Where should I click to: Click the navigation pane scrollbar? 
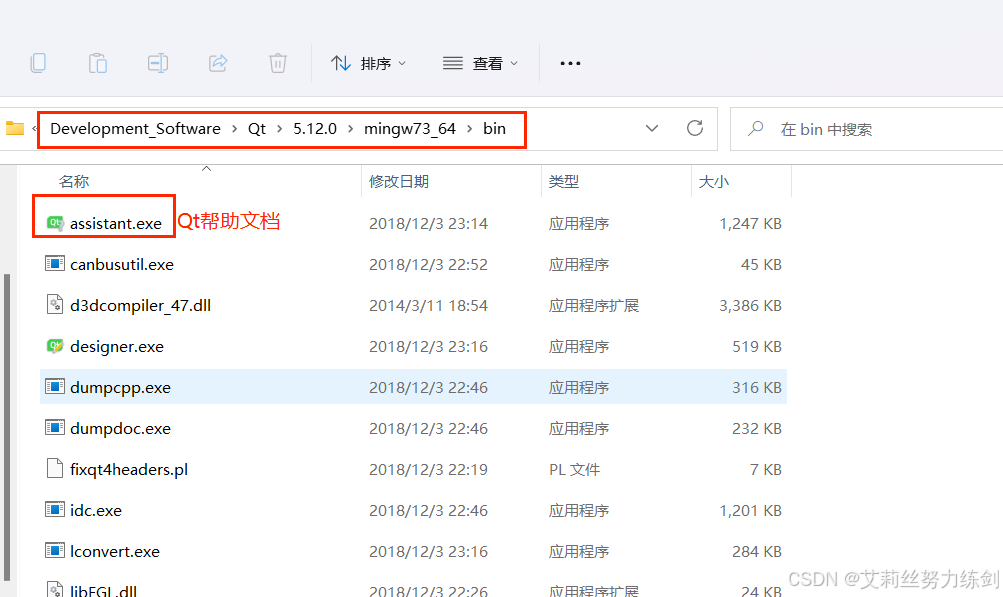click(7, 426)
